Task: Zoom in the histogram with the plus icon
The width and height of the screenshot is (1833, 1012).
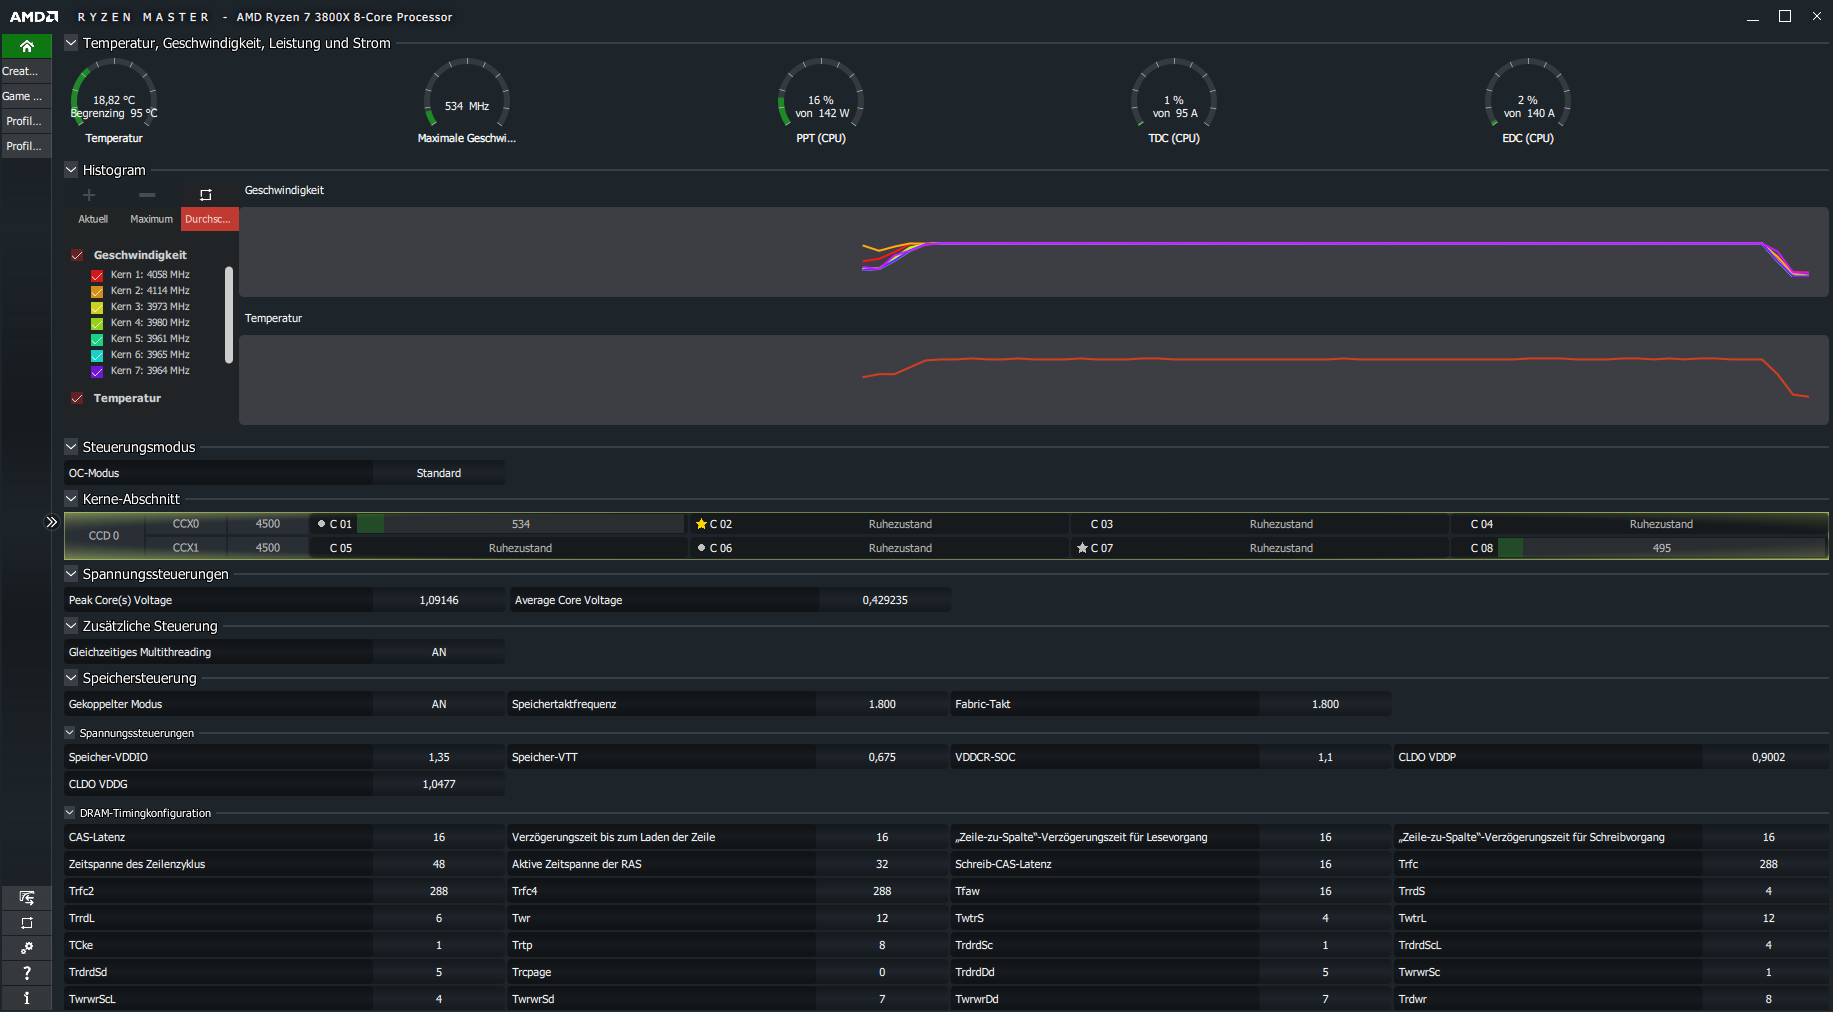Action: (89, 195)
